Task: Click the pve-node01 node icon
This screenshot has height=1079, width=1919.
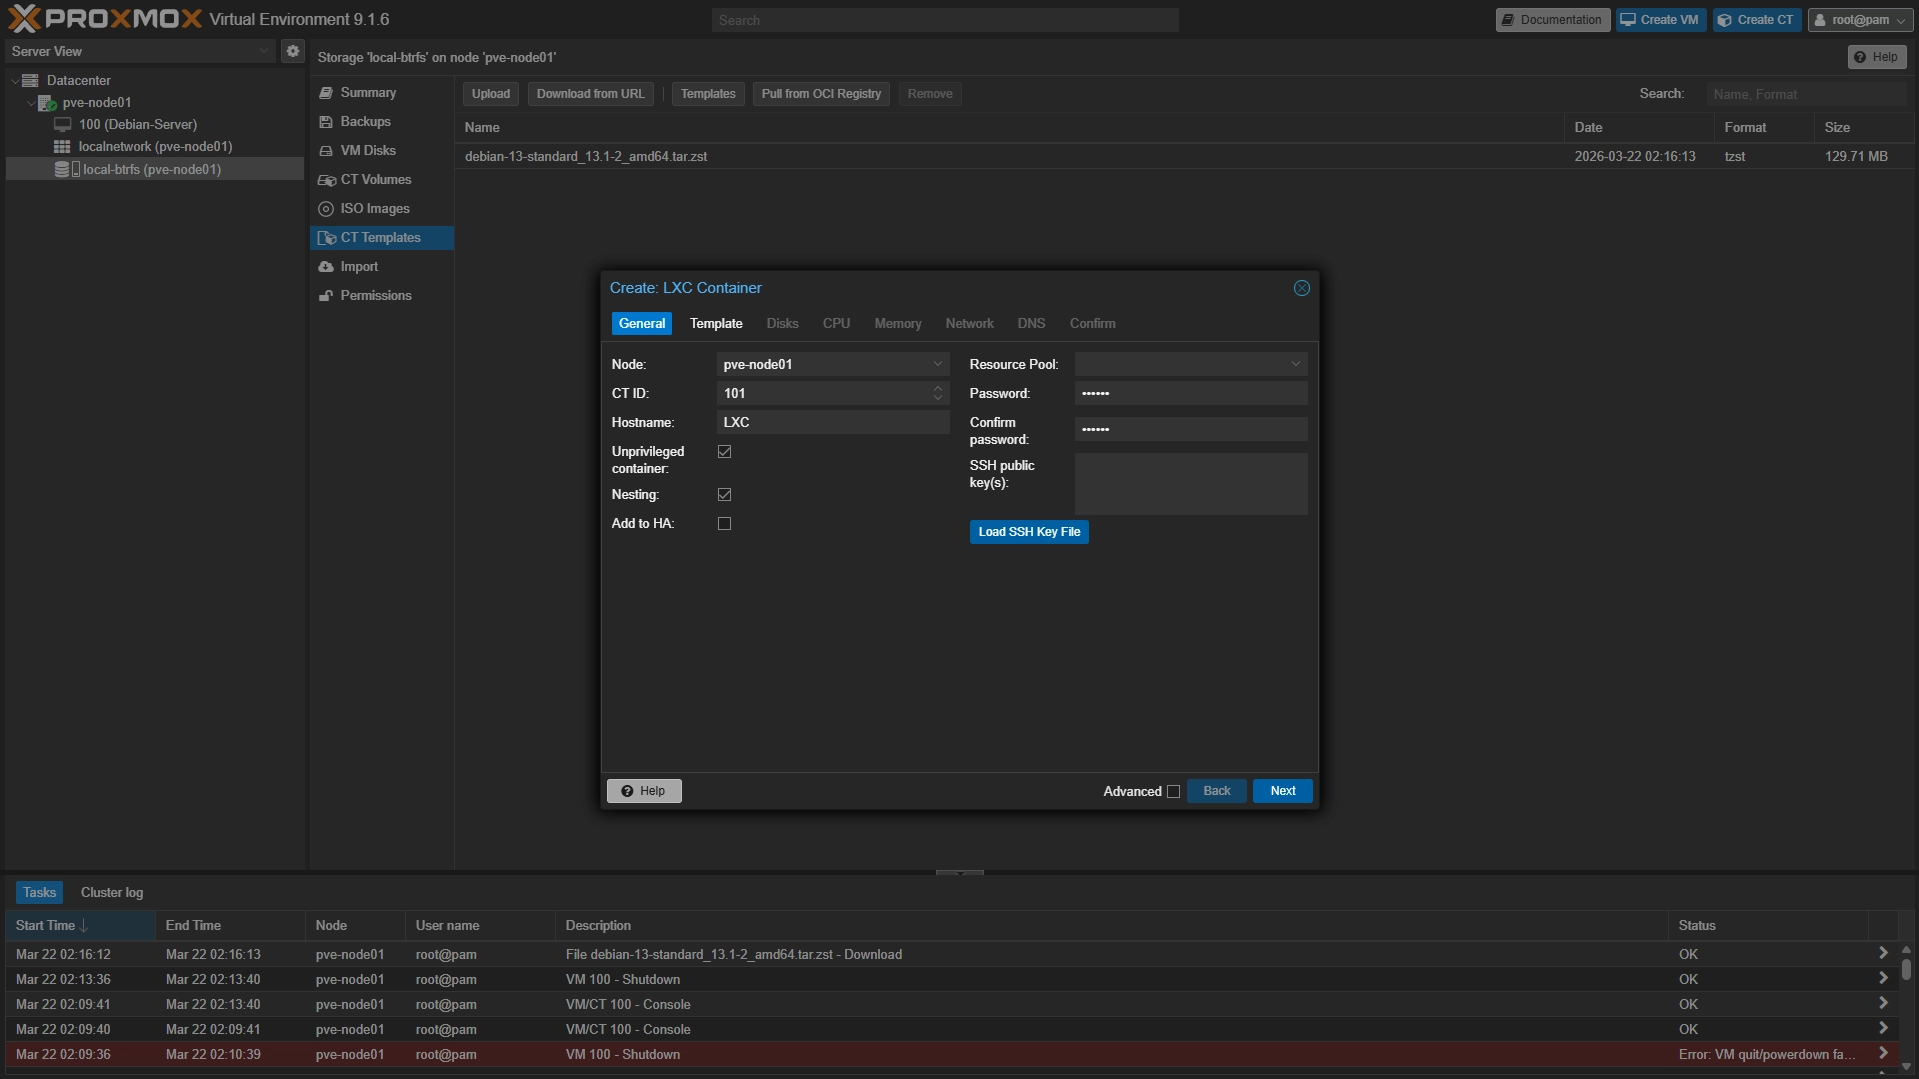Action: click(x=47, y=103)
